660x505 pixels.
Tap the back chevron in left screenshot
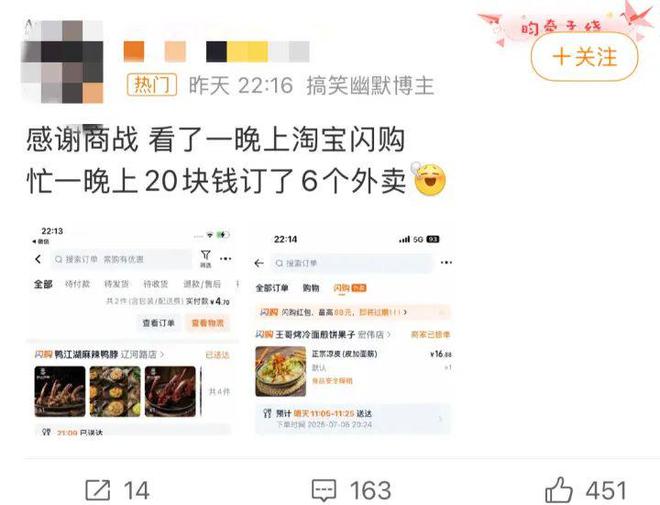(x=38, y=259)
